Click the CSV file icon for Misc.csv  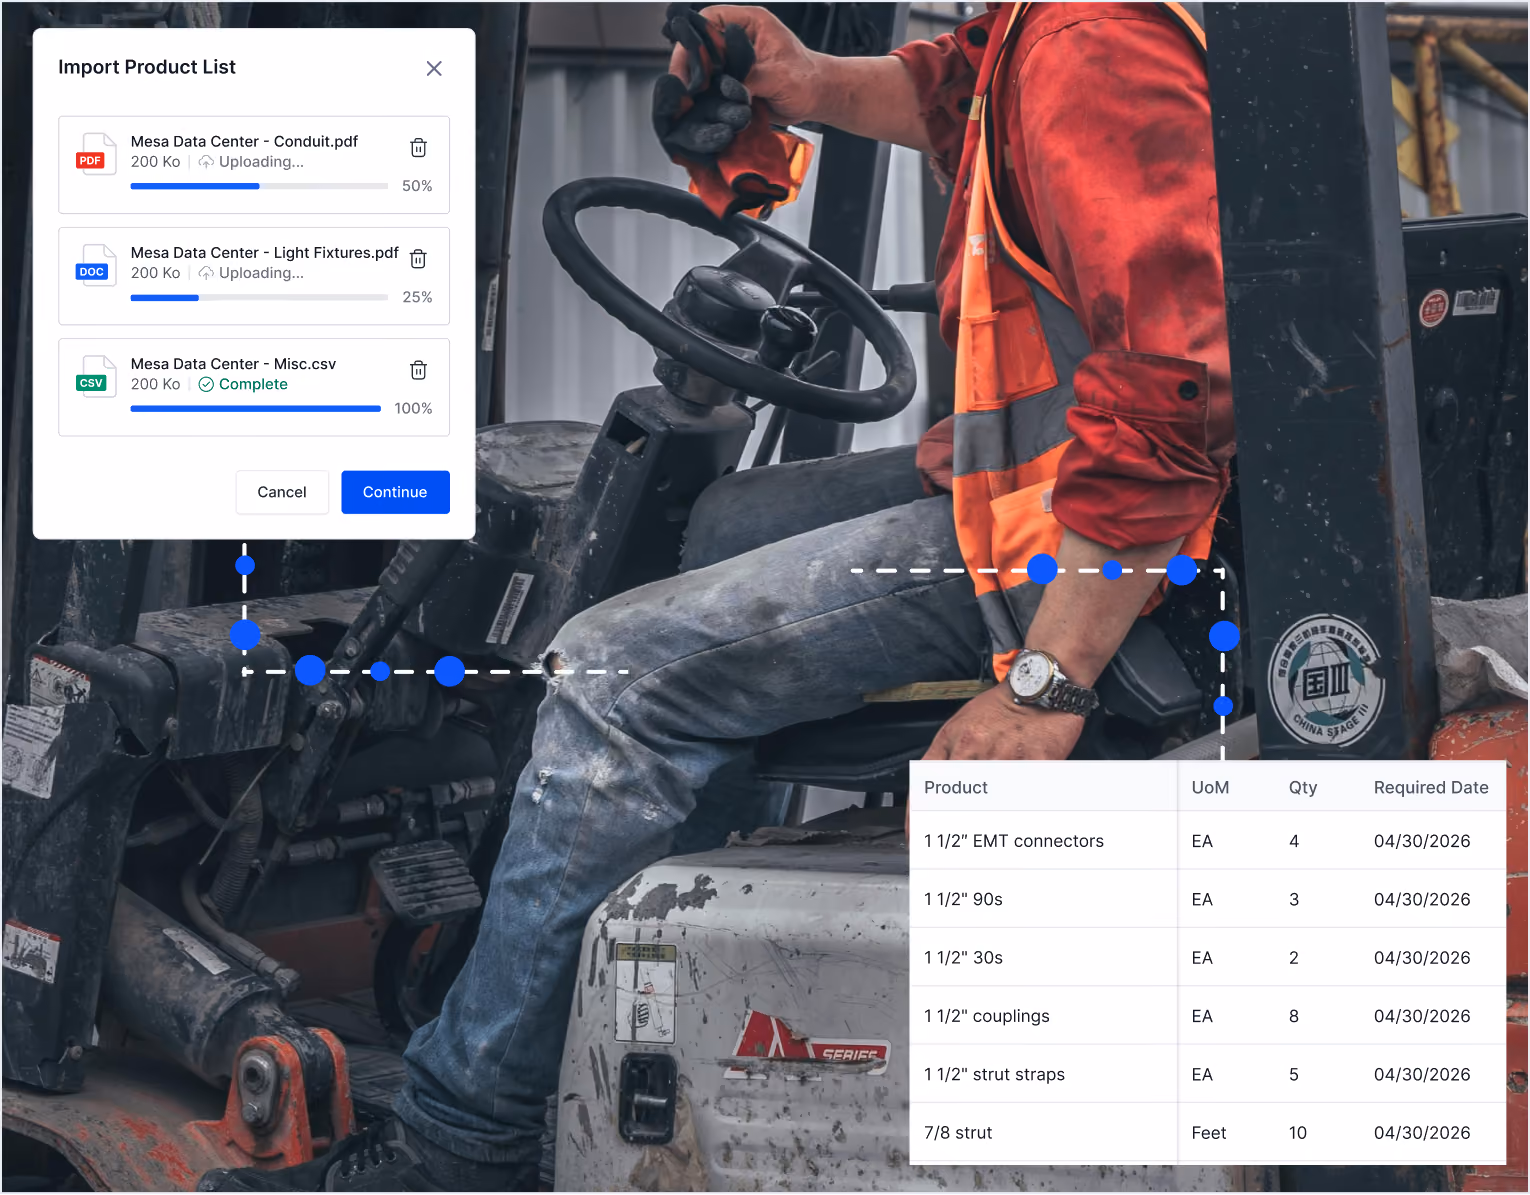pos(96,377)
